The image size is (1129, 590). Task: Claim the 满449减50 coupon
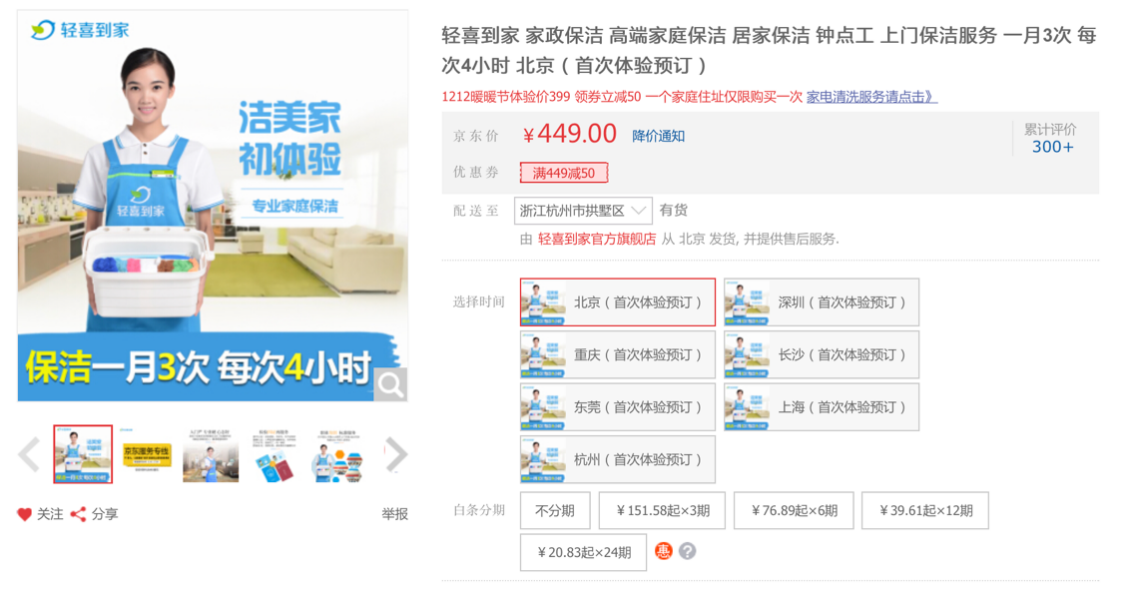pyautogui.click(x=564, y=173)
